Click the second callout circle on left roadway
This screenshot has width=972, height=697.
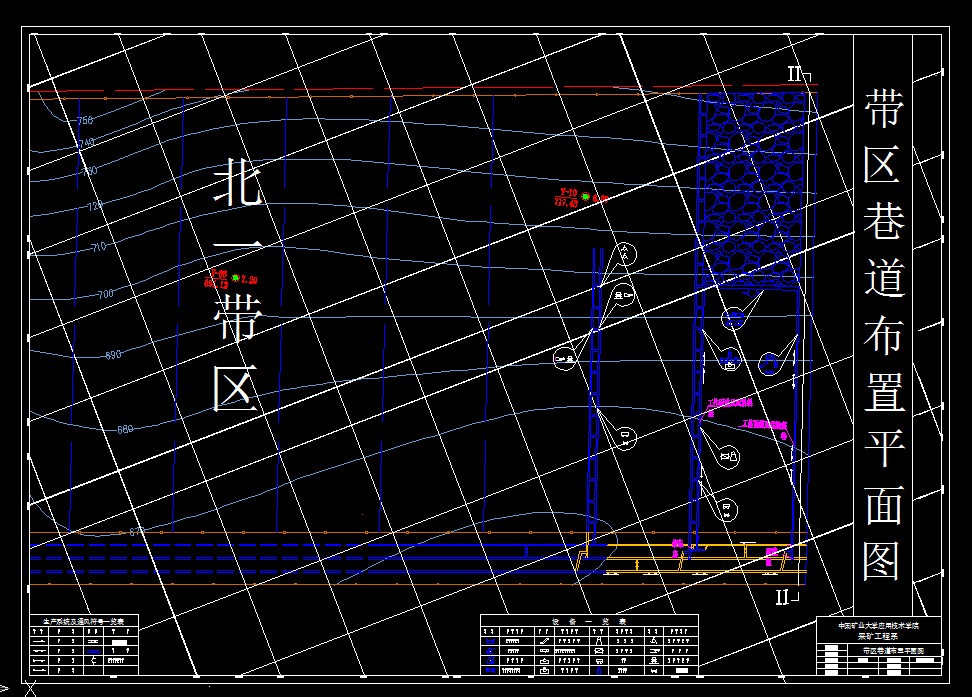(625, 295)
